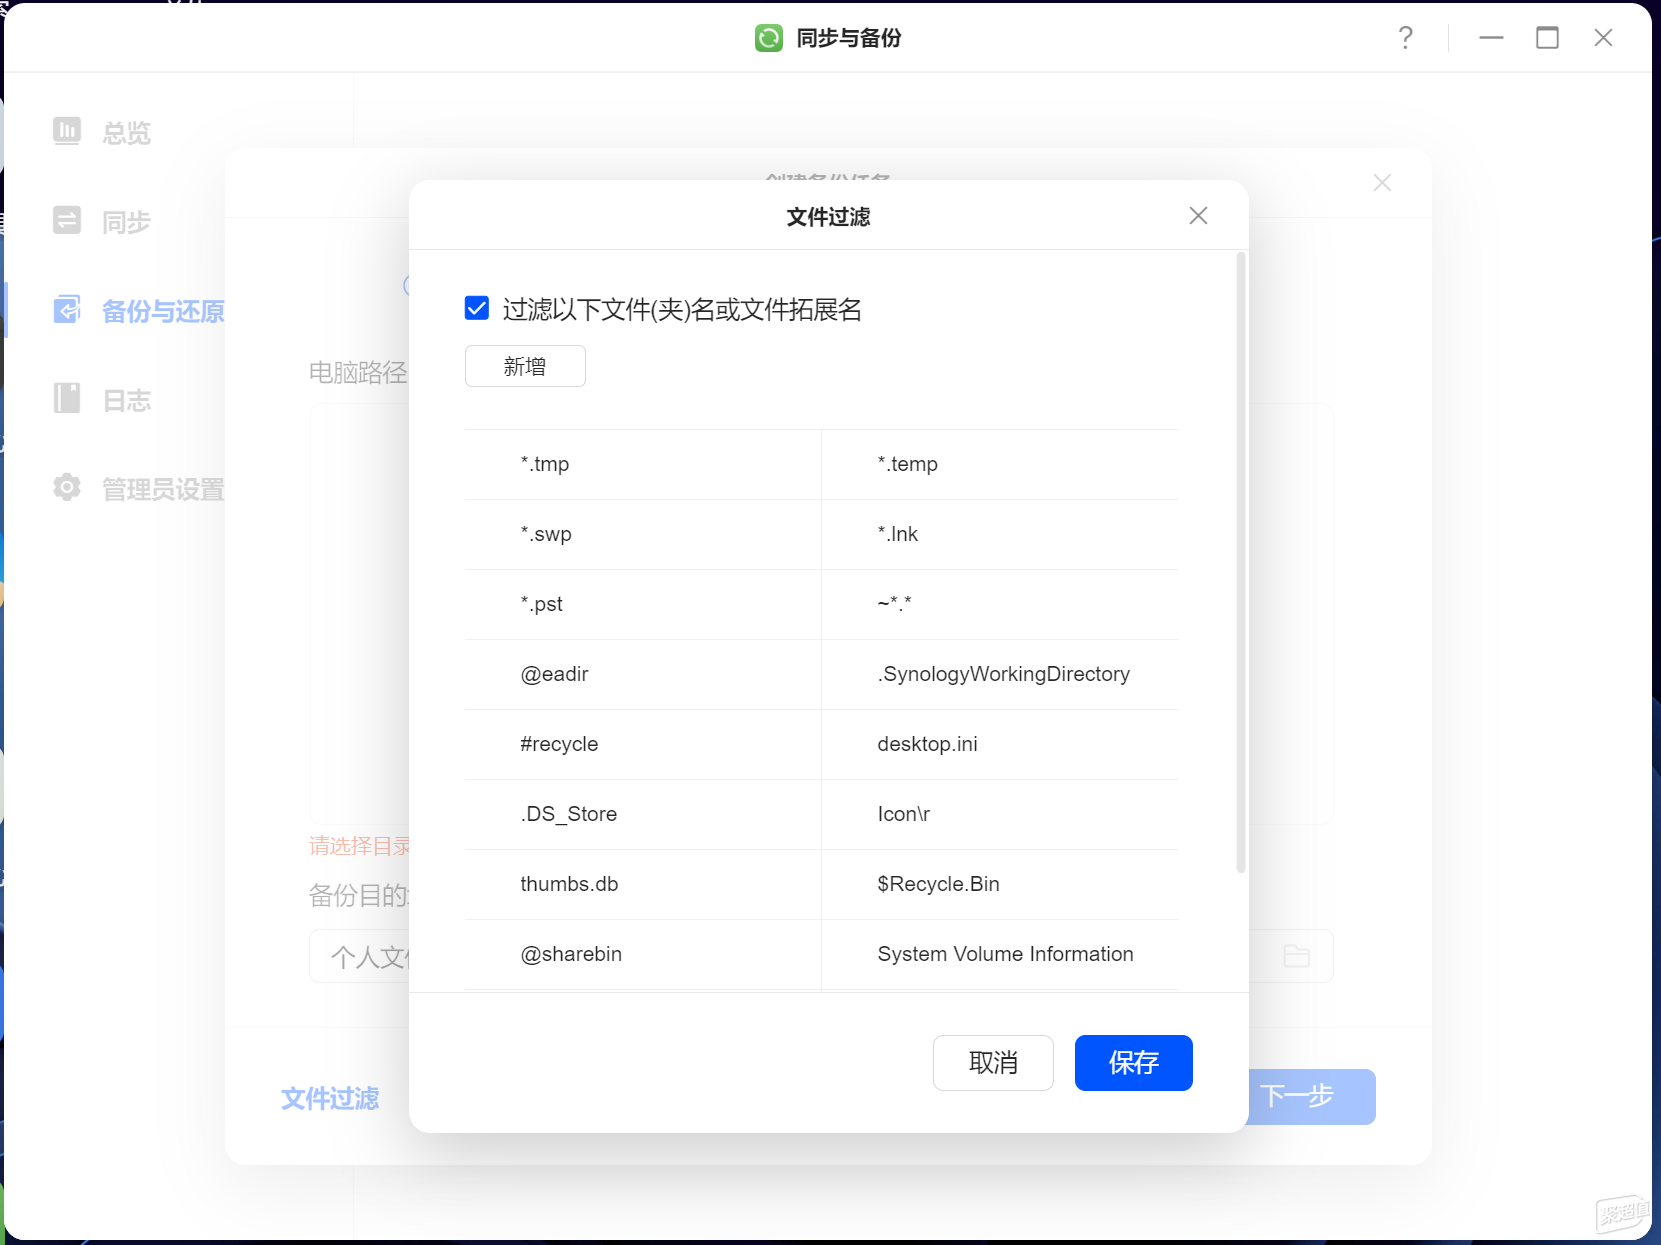Click the 文件过滤 link in background wizard
This screenshot has width=1661, height=1245.
pos(330,1098)
